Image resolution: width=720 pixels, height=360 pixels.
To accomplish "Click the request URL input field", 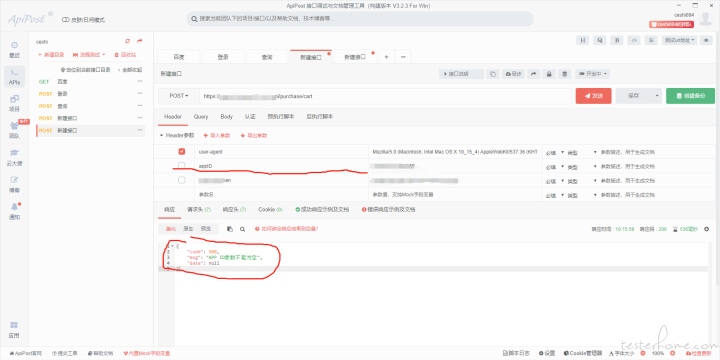I will (x=385, y=96).
